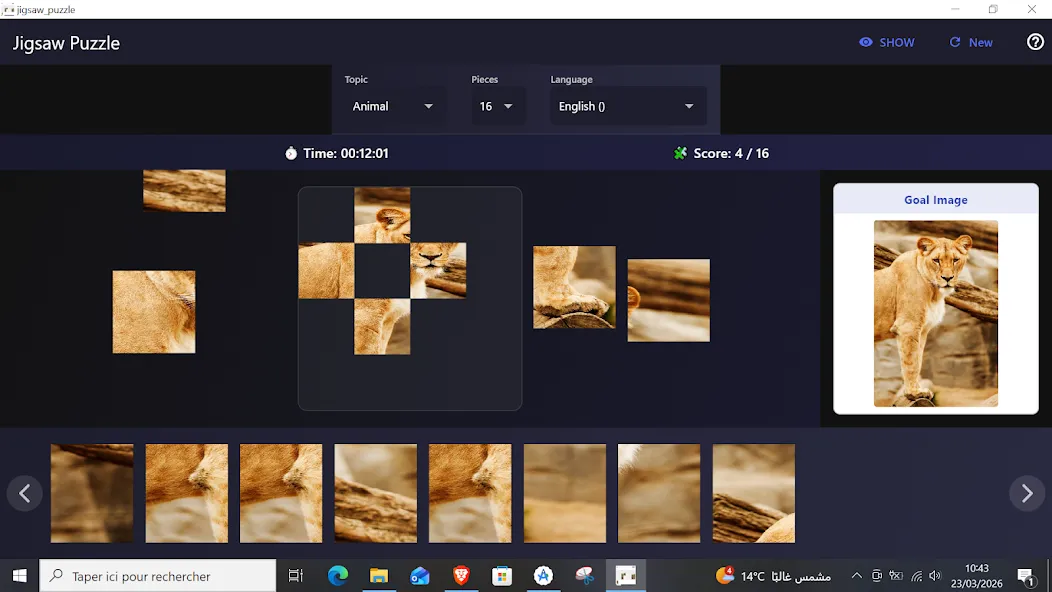Pick the loose rock piece at top left
This screenshot has width=1052, height=592.
click(x=185, y=191)
